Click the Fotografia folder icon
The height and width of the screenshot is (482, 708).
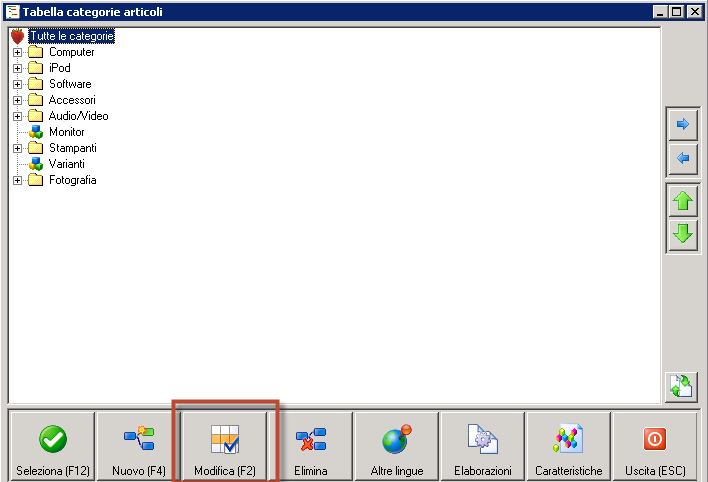coord(35,180)
